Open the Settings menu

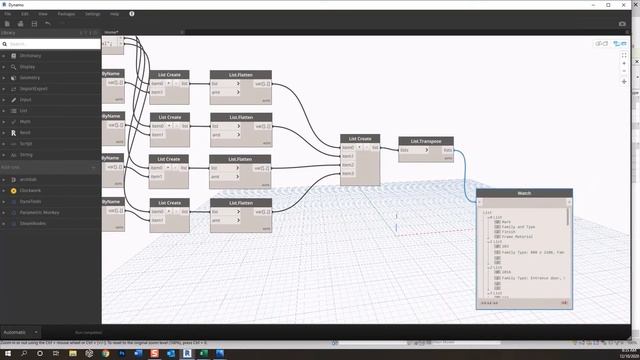pyautogui.click(x=93, y=13)
